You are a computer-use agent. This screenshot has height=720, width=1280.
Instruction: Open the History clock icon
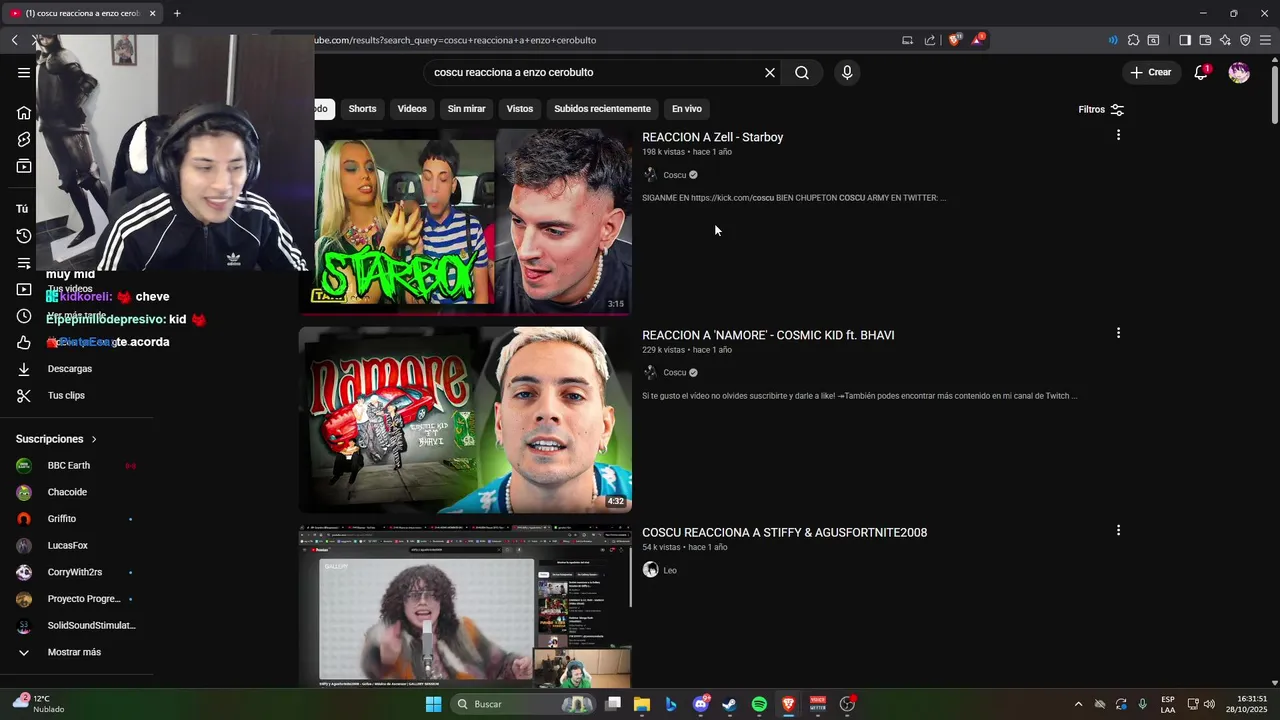tap(24, 236)
